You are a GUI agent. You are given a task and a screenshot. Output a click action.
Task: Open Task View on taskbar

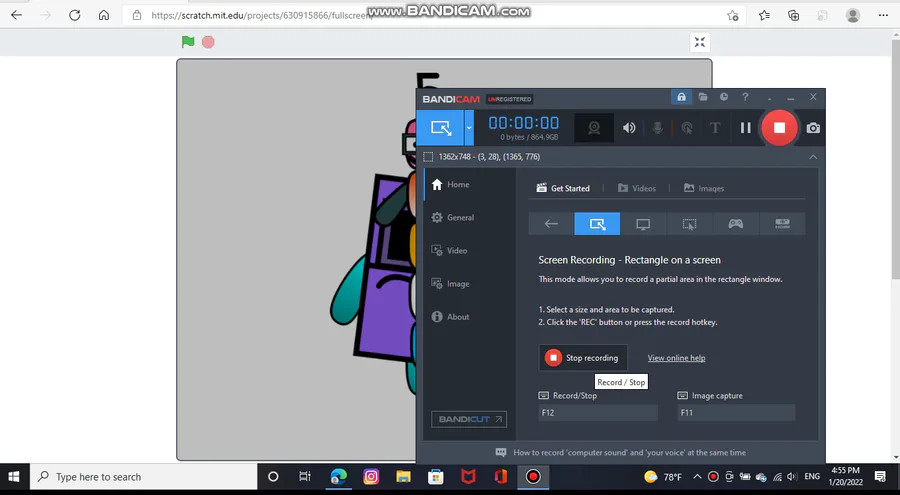[304, 477]
